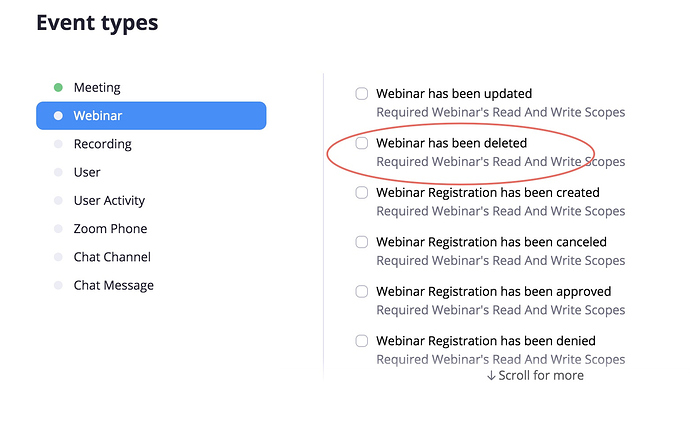Select Chat Message event category
The image size is (690, 422).
click(x=113, y=285)
